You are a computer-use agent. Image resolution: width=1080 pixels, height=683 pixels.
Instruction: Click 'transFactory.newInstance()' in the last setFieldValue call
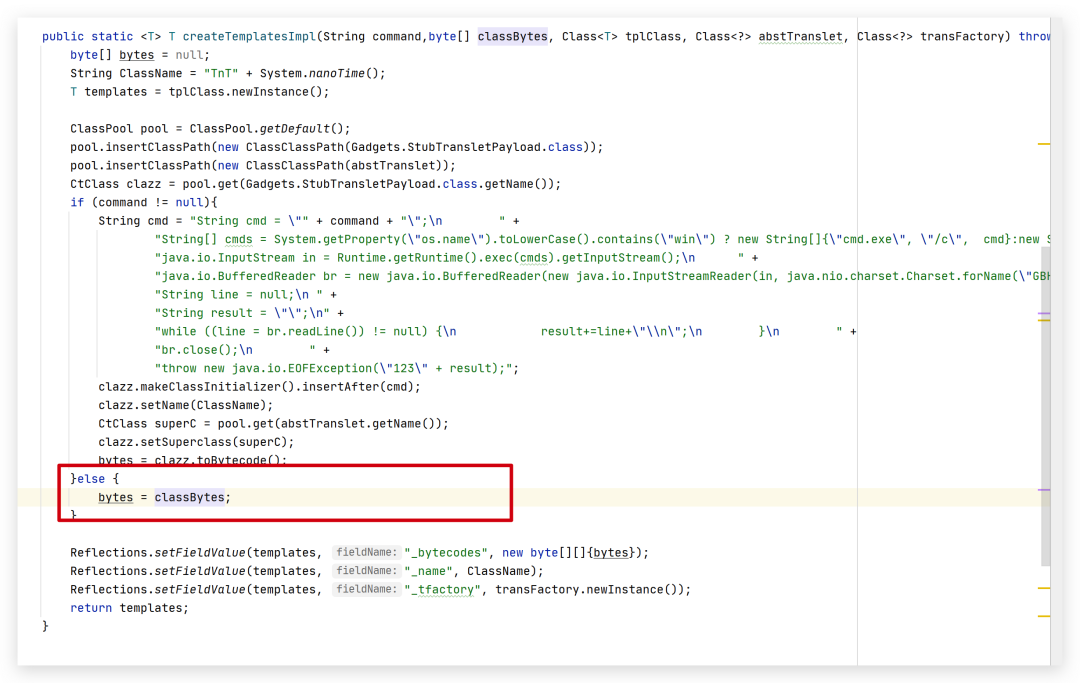point(586,590)
